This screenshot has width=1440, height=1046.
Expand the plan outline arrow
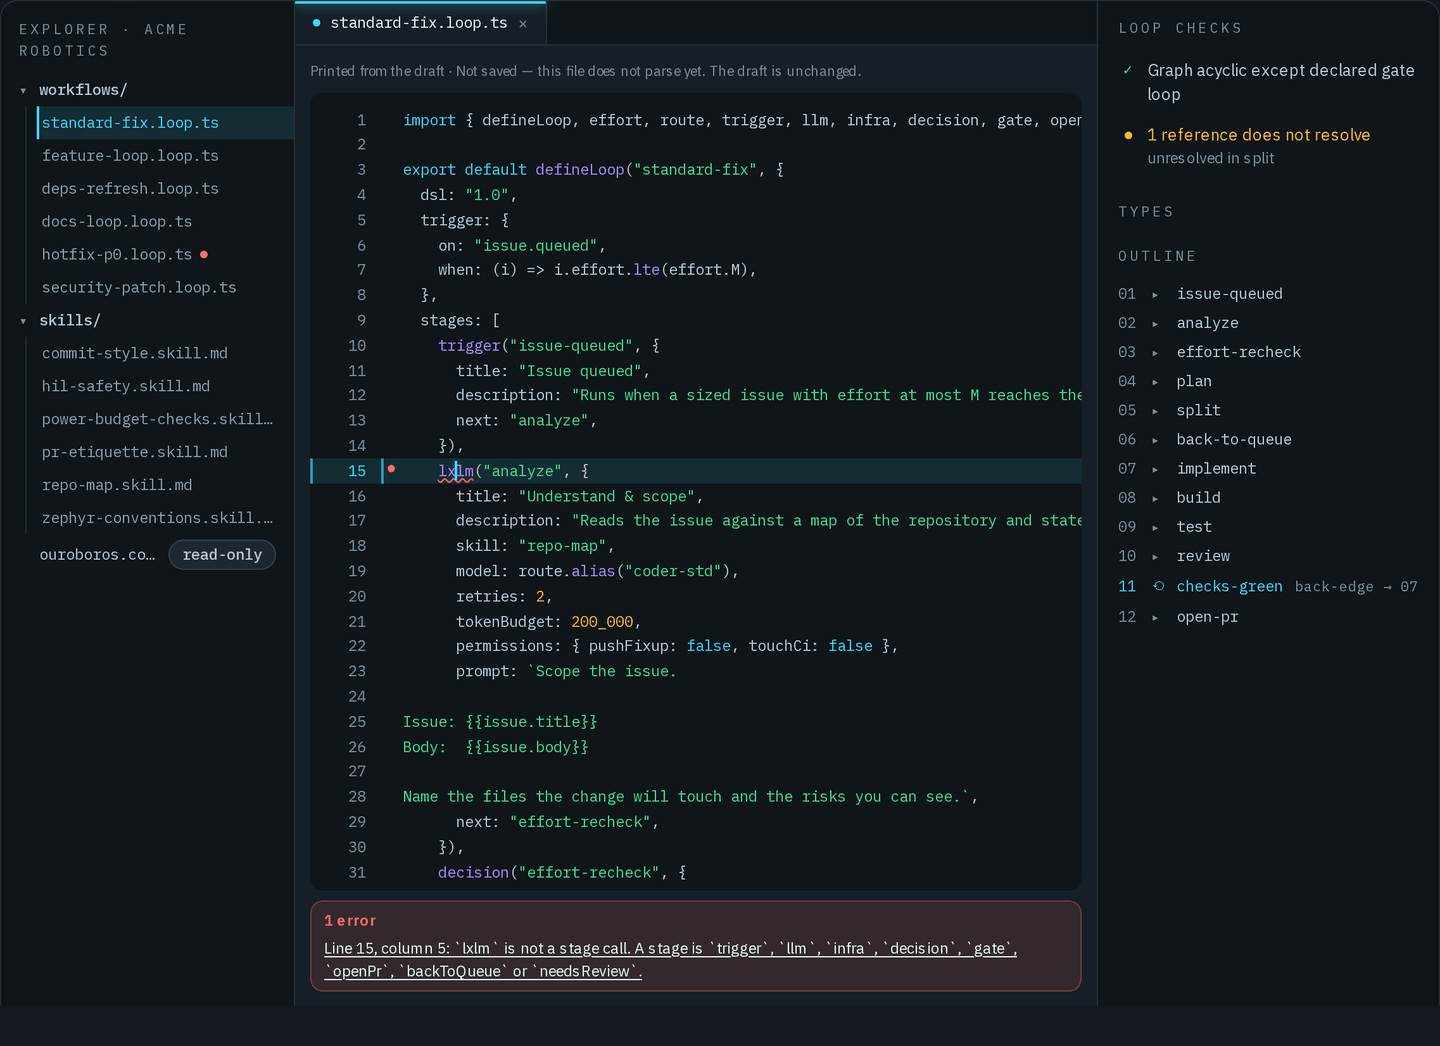1155,382
